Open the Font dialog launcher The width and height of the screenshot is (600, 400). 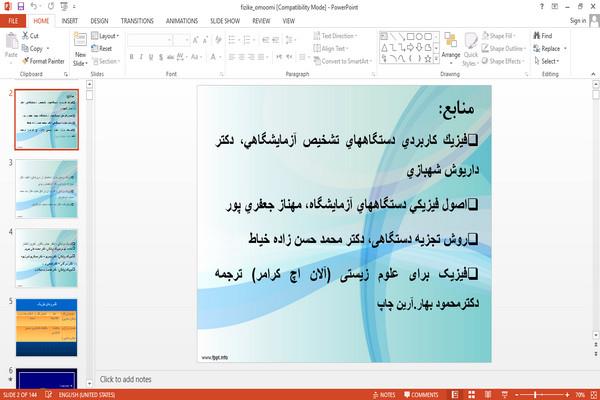(221, 74)
